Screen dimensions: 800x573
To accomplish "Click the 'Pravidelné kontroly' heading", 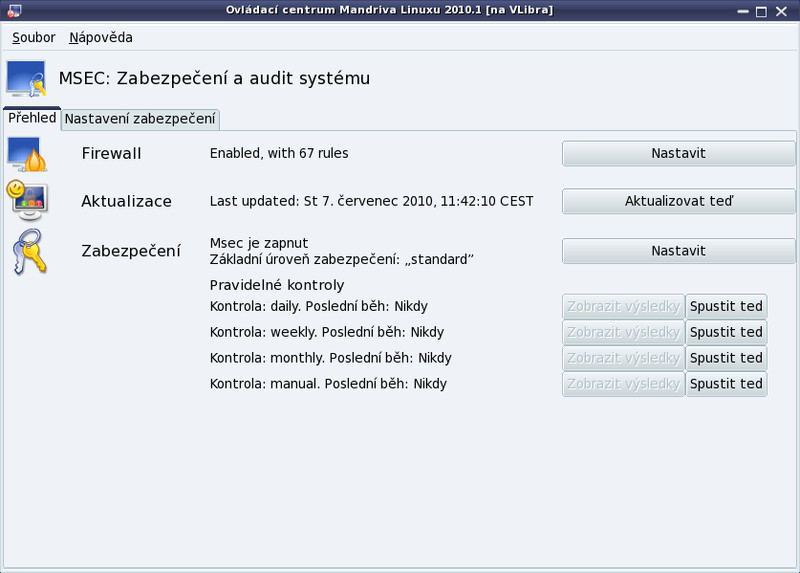I will point(277,285).
